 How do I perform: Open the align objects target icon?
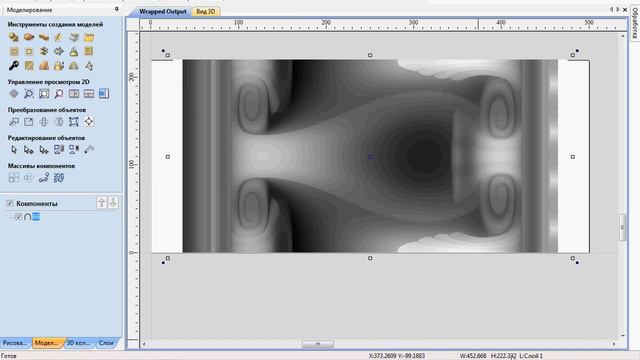click(89, 122)
